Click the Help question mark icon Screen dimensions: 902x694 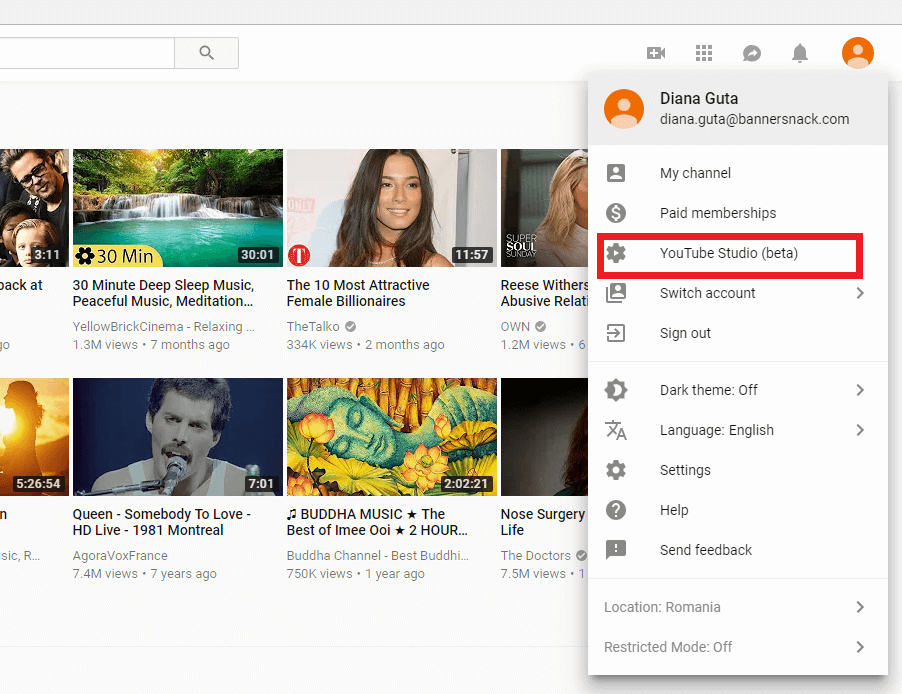coord(616,510)
